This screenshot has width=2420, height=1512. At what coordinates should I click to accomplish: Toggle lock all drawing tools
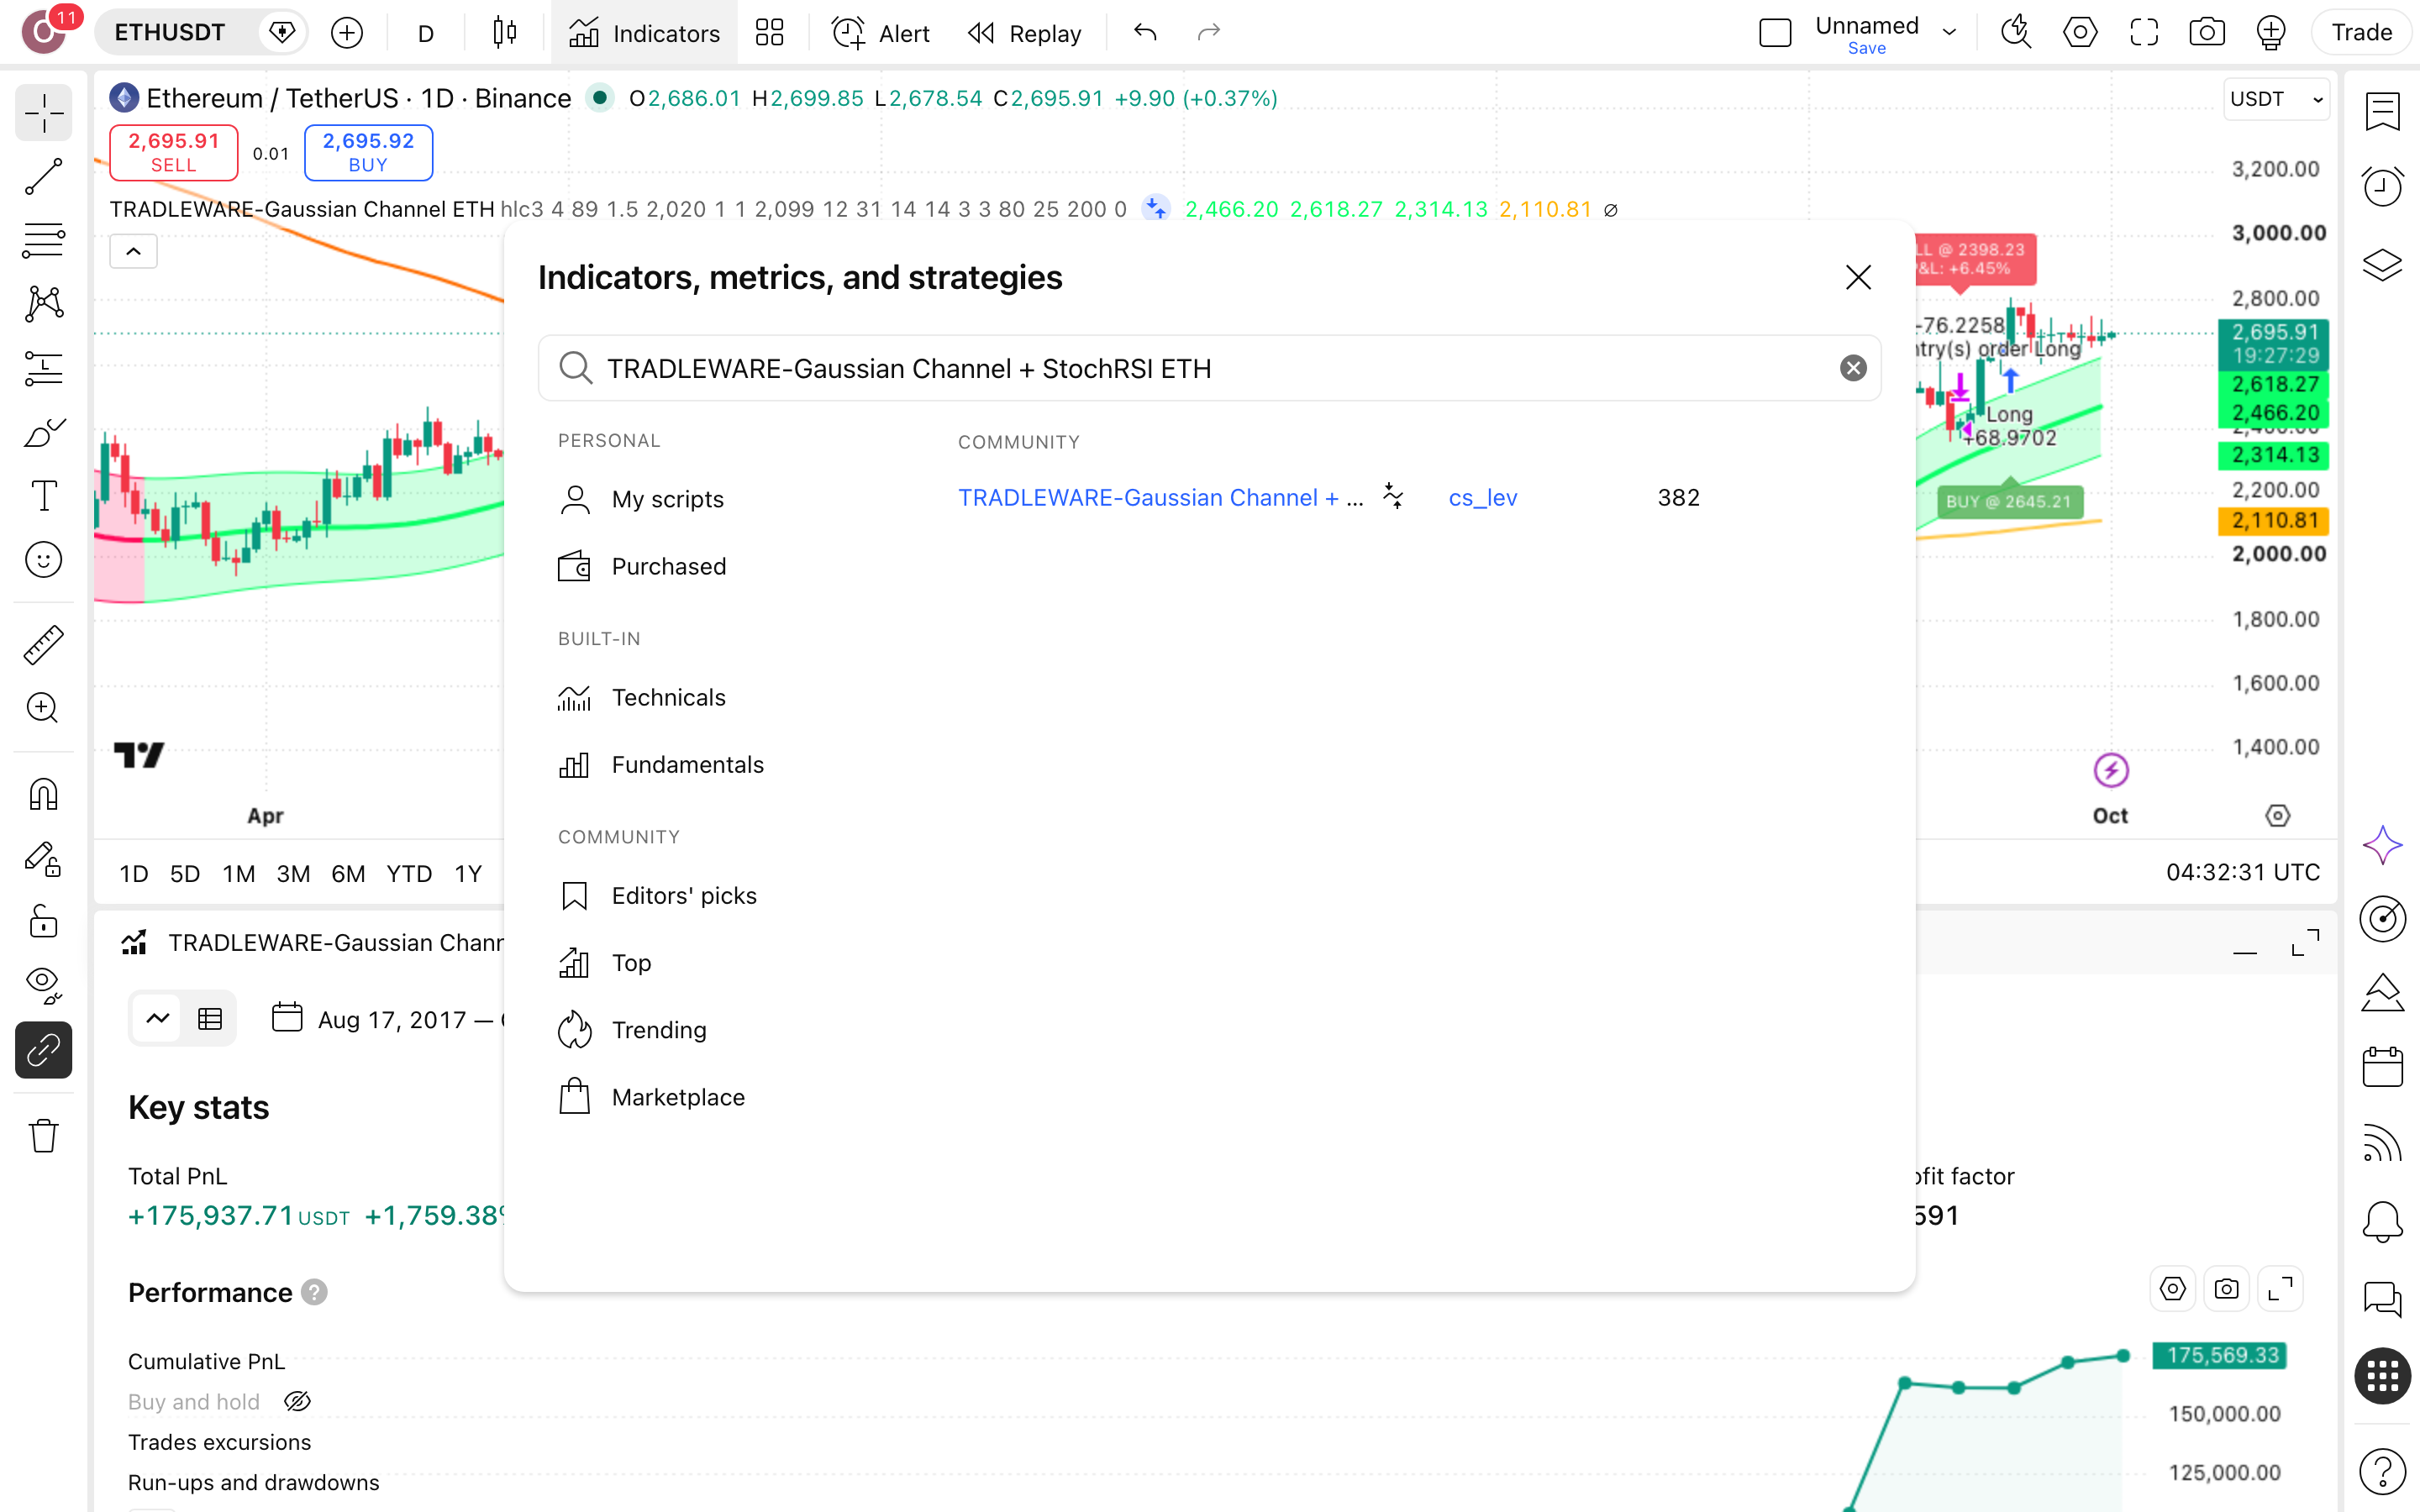point(43,921)
